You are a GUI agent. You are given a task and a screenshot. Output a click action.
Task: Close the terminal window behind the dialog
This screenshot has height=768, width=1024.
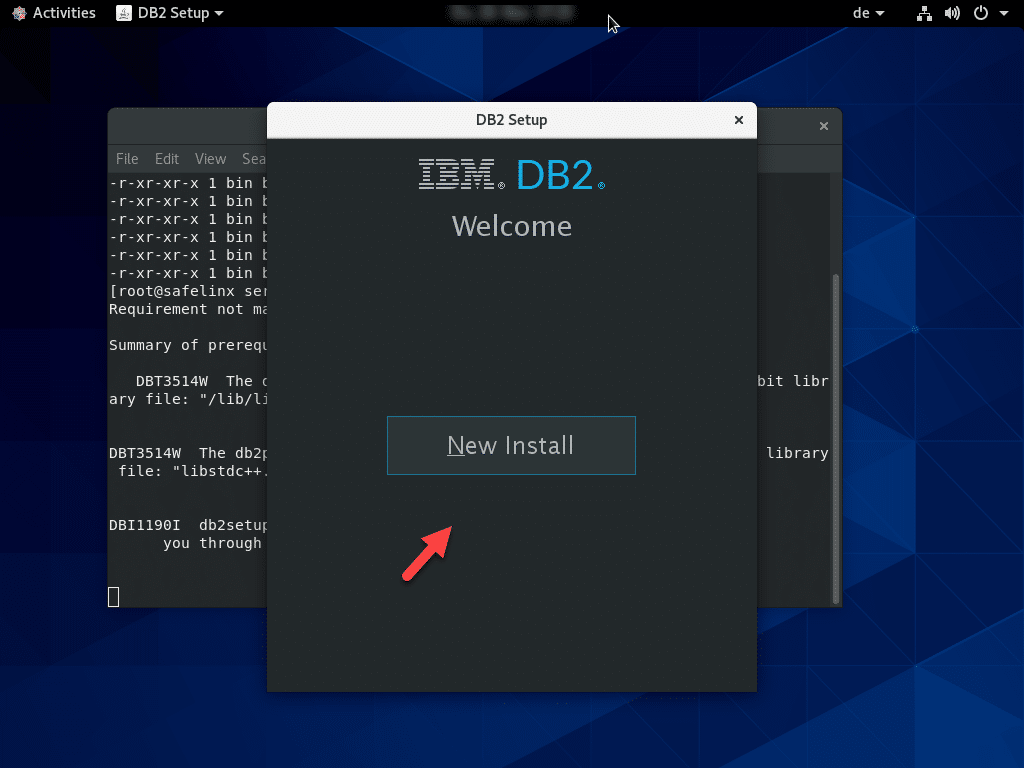(x=824, y=126)
